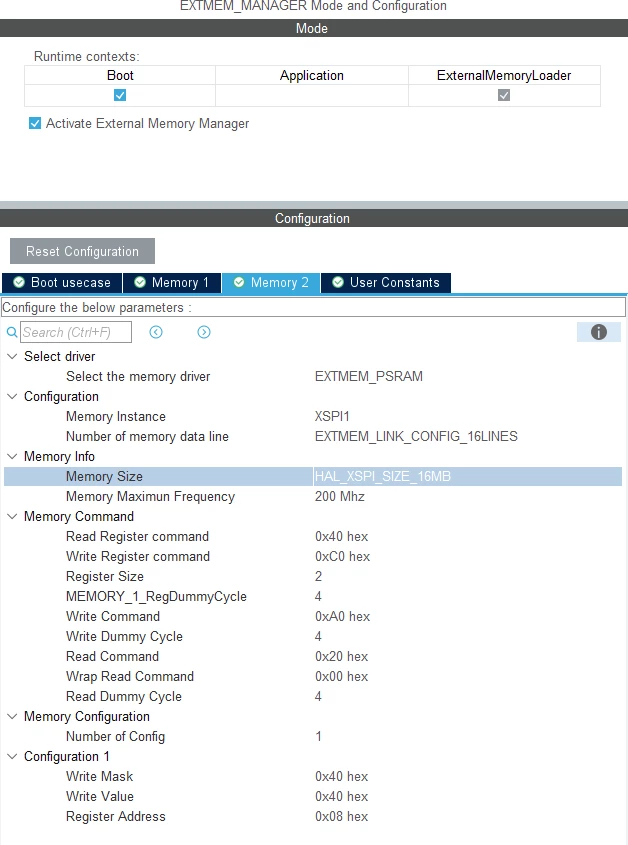Select the HAL_XSPI_SIZE_16MB memory size value
Screen dimensions: 628x845
383,476
